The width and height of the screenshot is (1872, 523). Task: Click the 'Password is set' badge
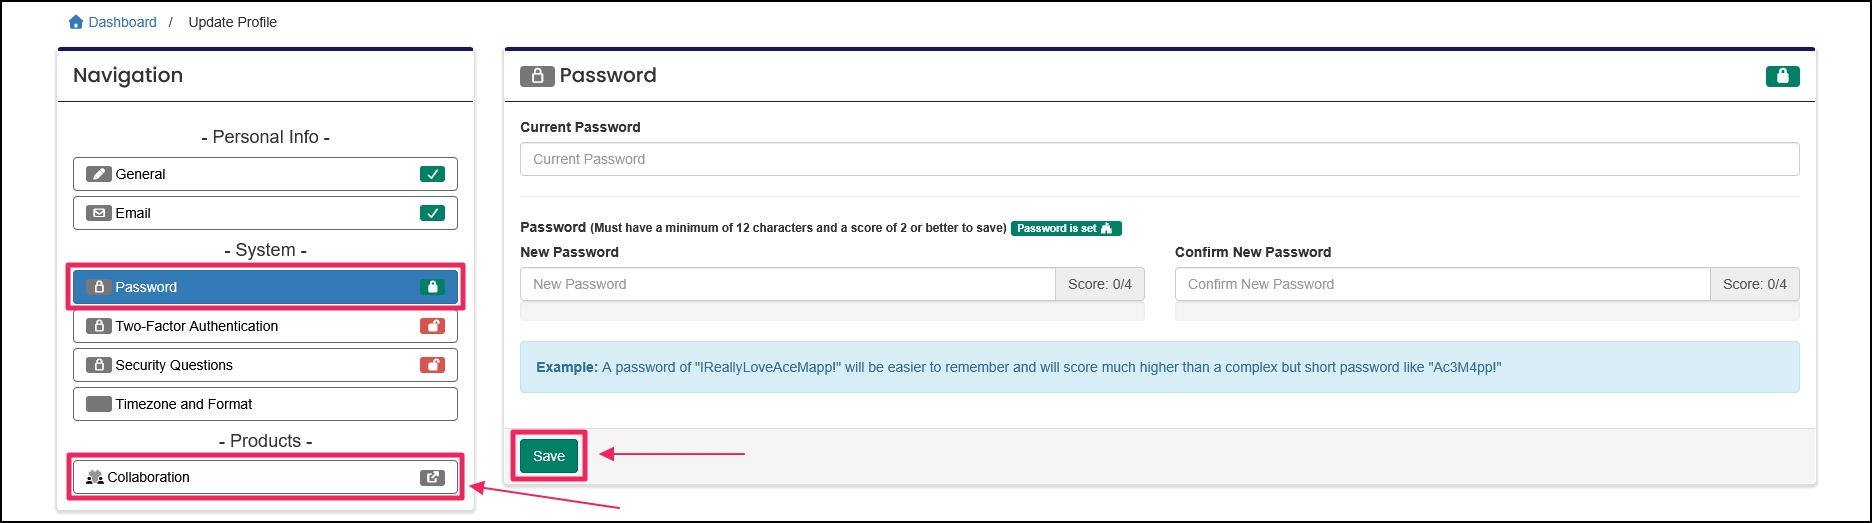[1066, 228]
